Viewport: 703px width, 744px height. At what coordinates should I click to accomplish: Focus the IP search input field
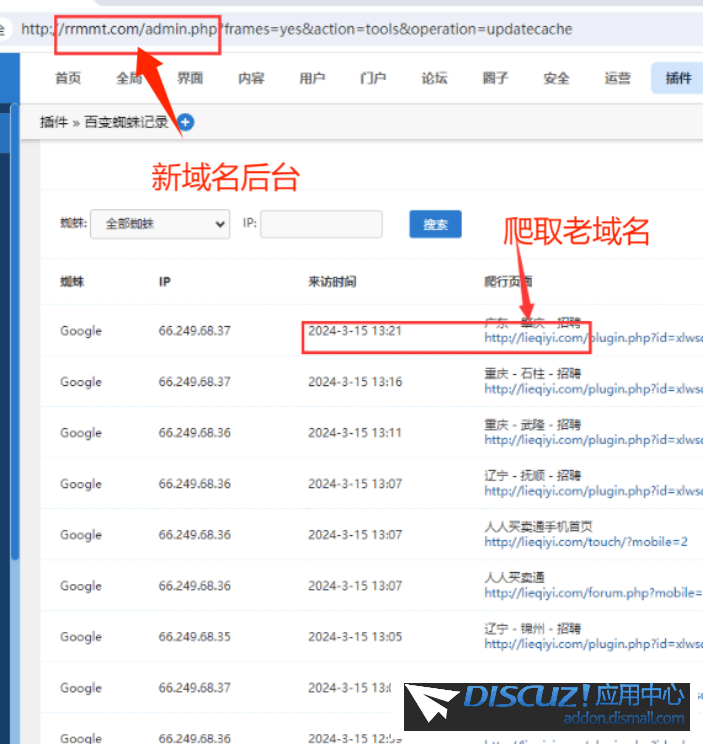point(321,225)
